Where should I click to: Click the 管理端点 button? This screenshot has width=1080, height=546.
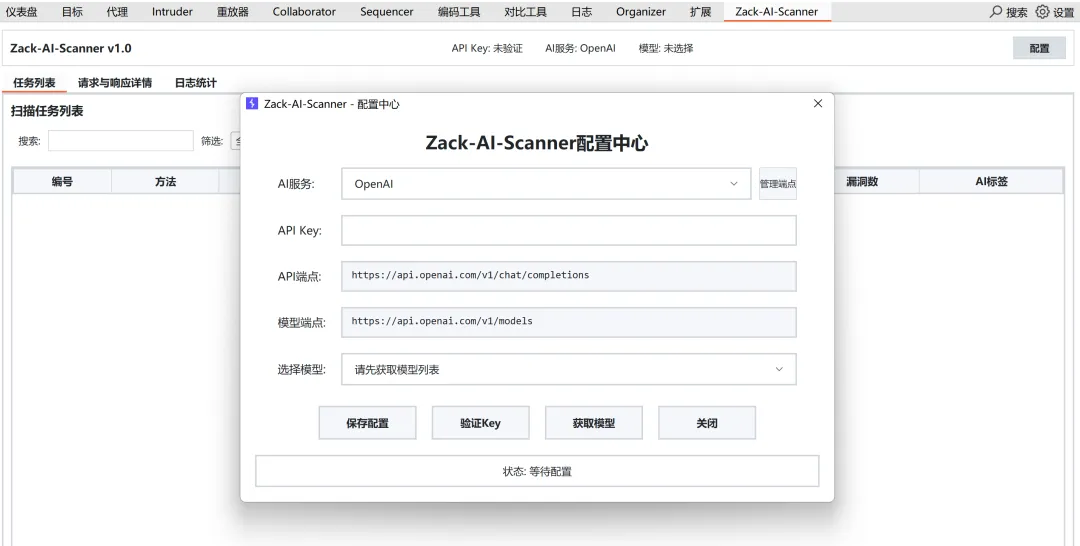click(x=778, y=184)
